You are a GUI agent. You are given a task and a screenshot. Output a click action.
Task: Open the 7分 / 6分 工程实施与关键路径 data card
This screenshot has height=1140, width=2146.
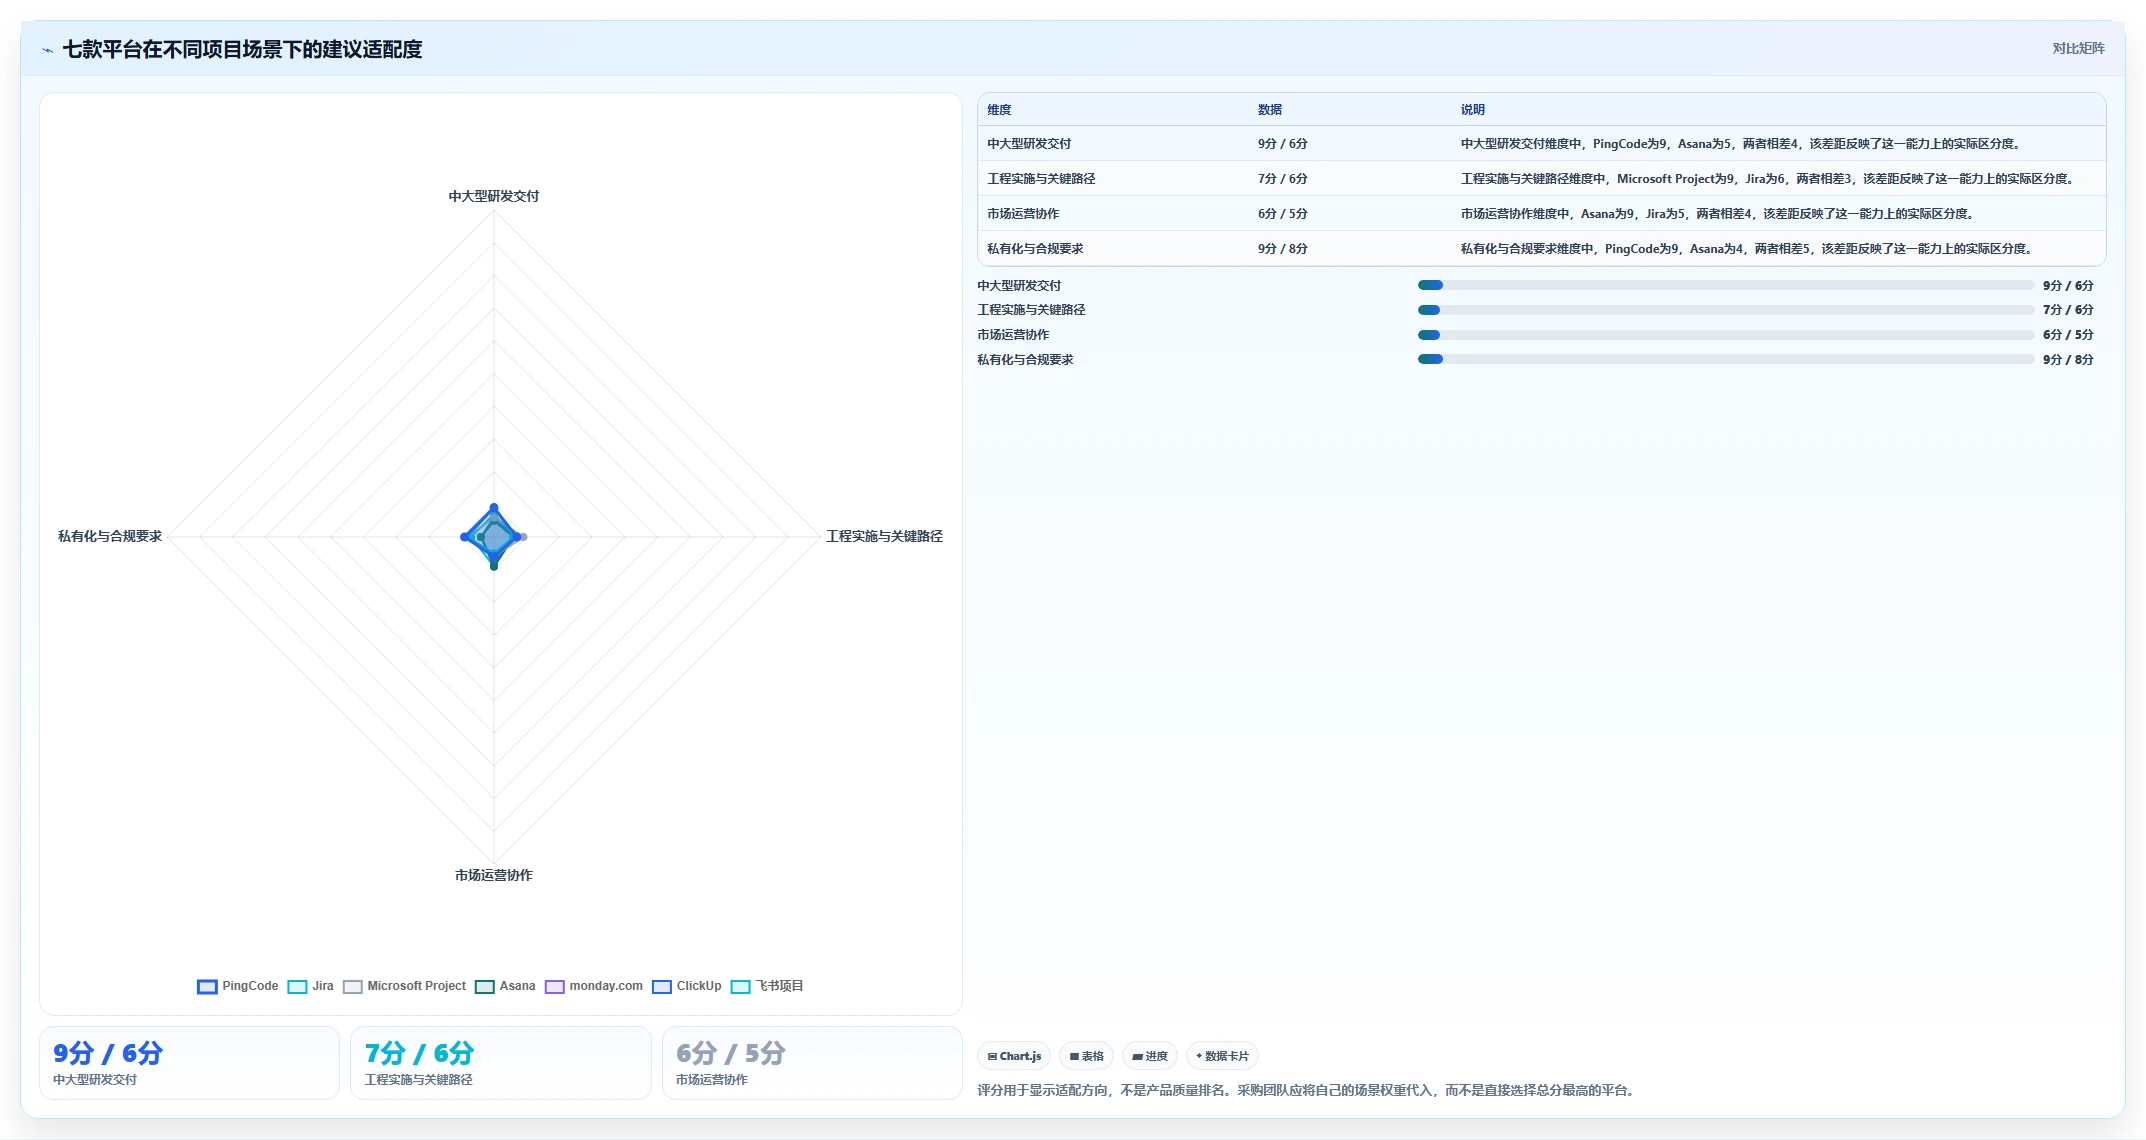click(x=500, y=1063)
